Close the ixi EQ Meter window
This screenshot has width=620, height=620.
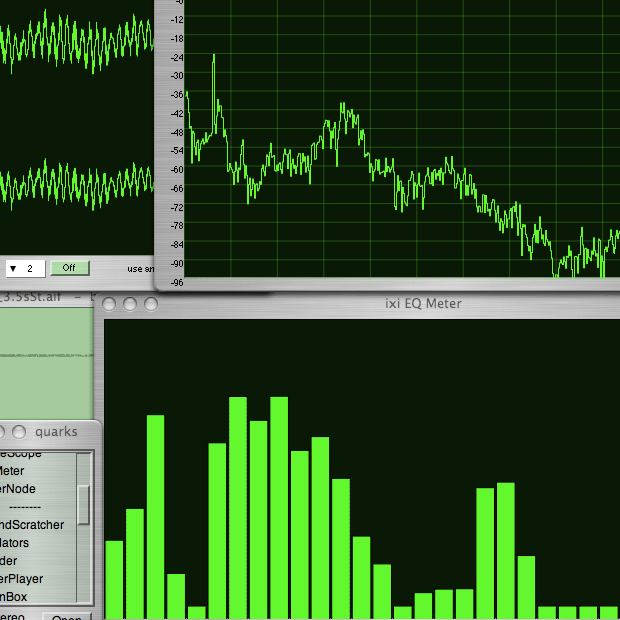(109, 304)
